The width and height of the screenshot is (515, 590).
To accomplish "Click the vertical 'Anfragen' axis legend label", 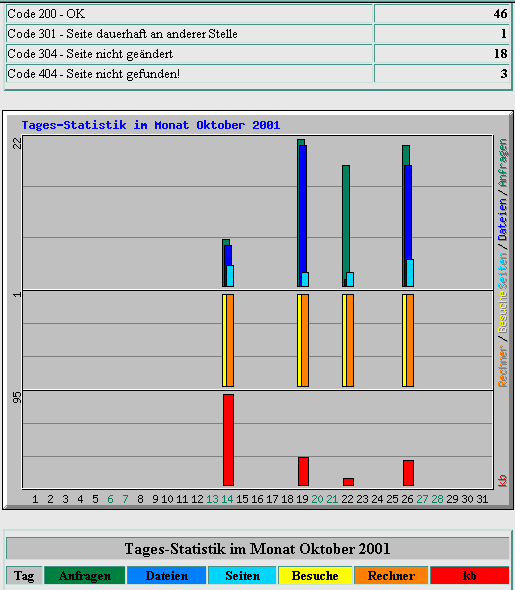I will pyautogui.click(x=503, y=163).
